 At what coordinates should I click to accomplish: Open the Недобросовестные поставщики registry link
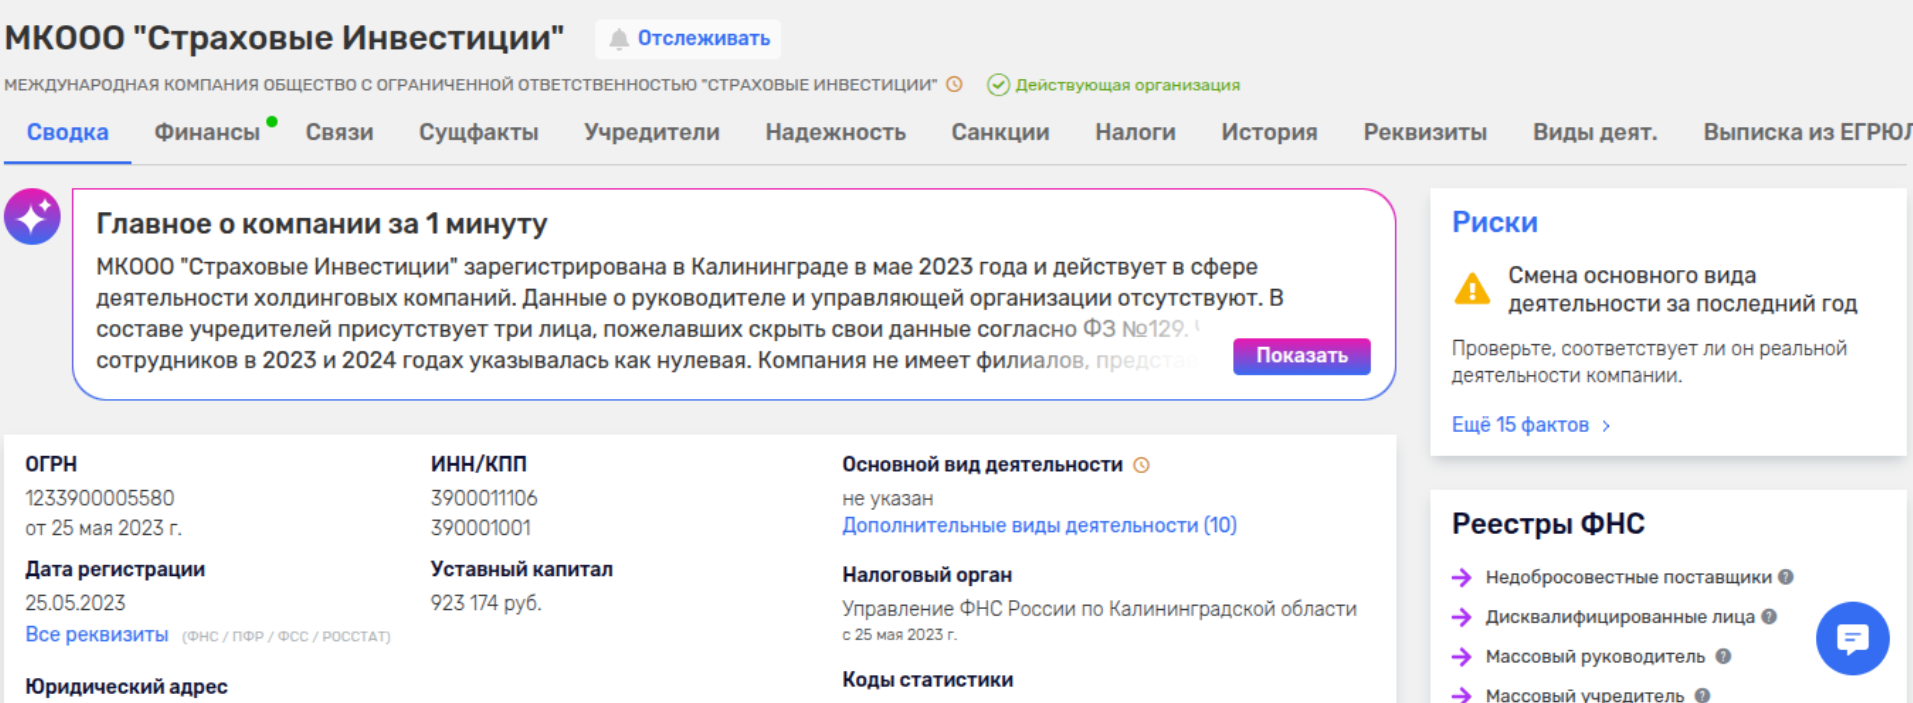point(1628,577)
